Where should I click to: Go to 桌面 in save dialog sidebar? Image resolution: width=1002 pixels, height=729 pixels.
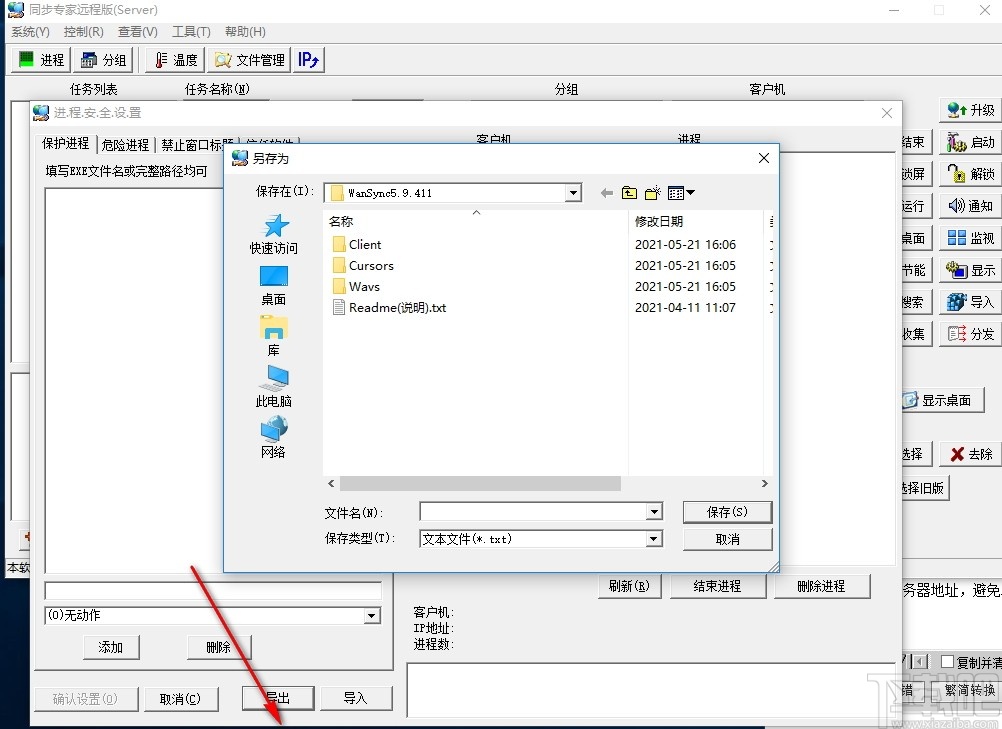point(274,286)
